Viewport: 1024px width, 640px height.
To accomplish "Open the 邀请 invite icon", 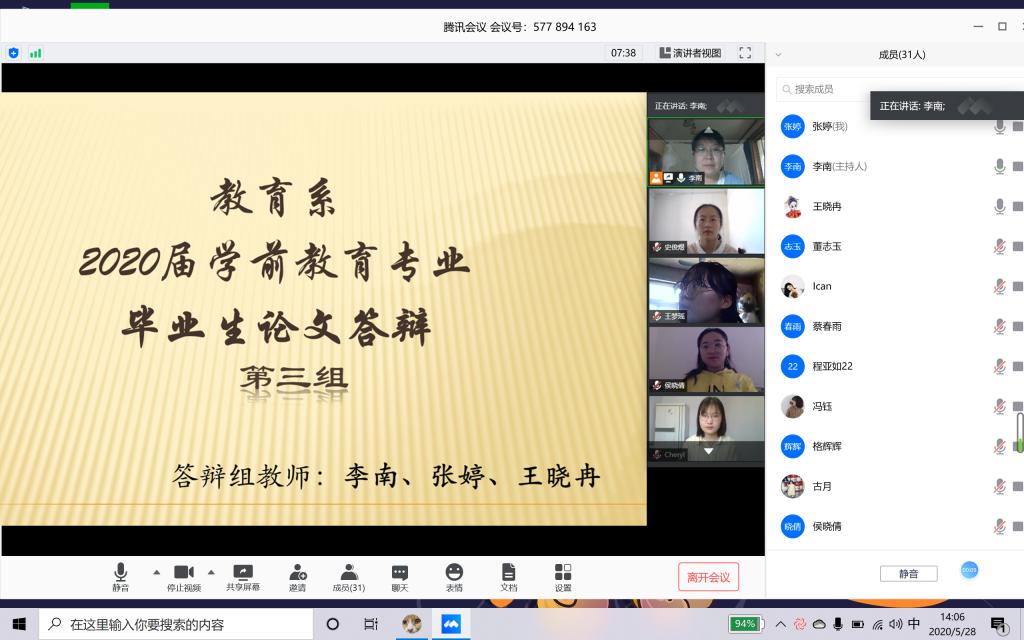I will click(x=297, y=577).
